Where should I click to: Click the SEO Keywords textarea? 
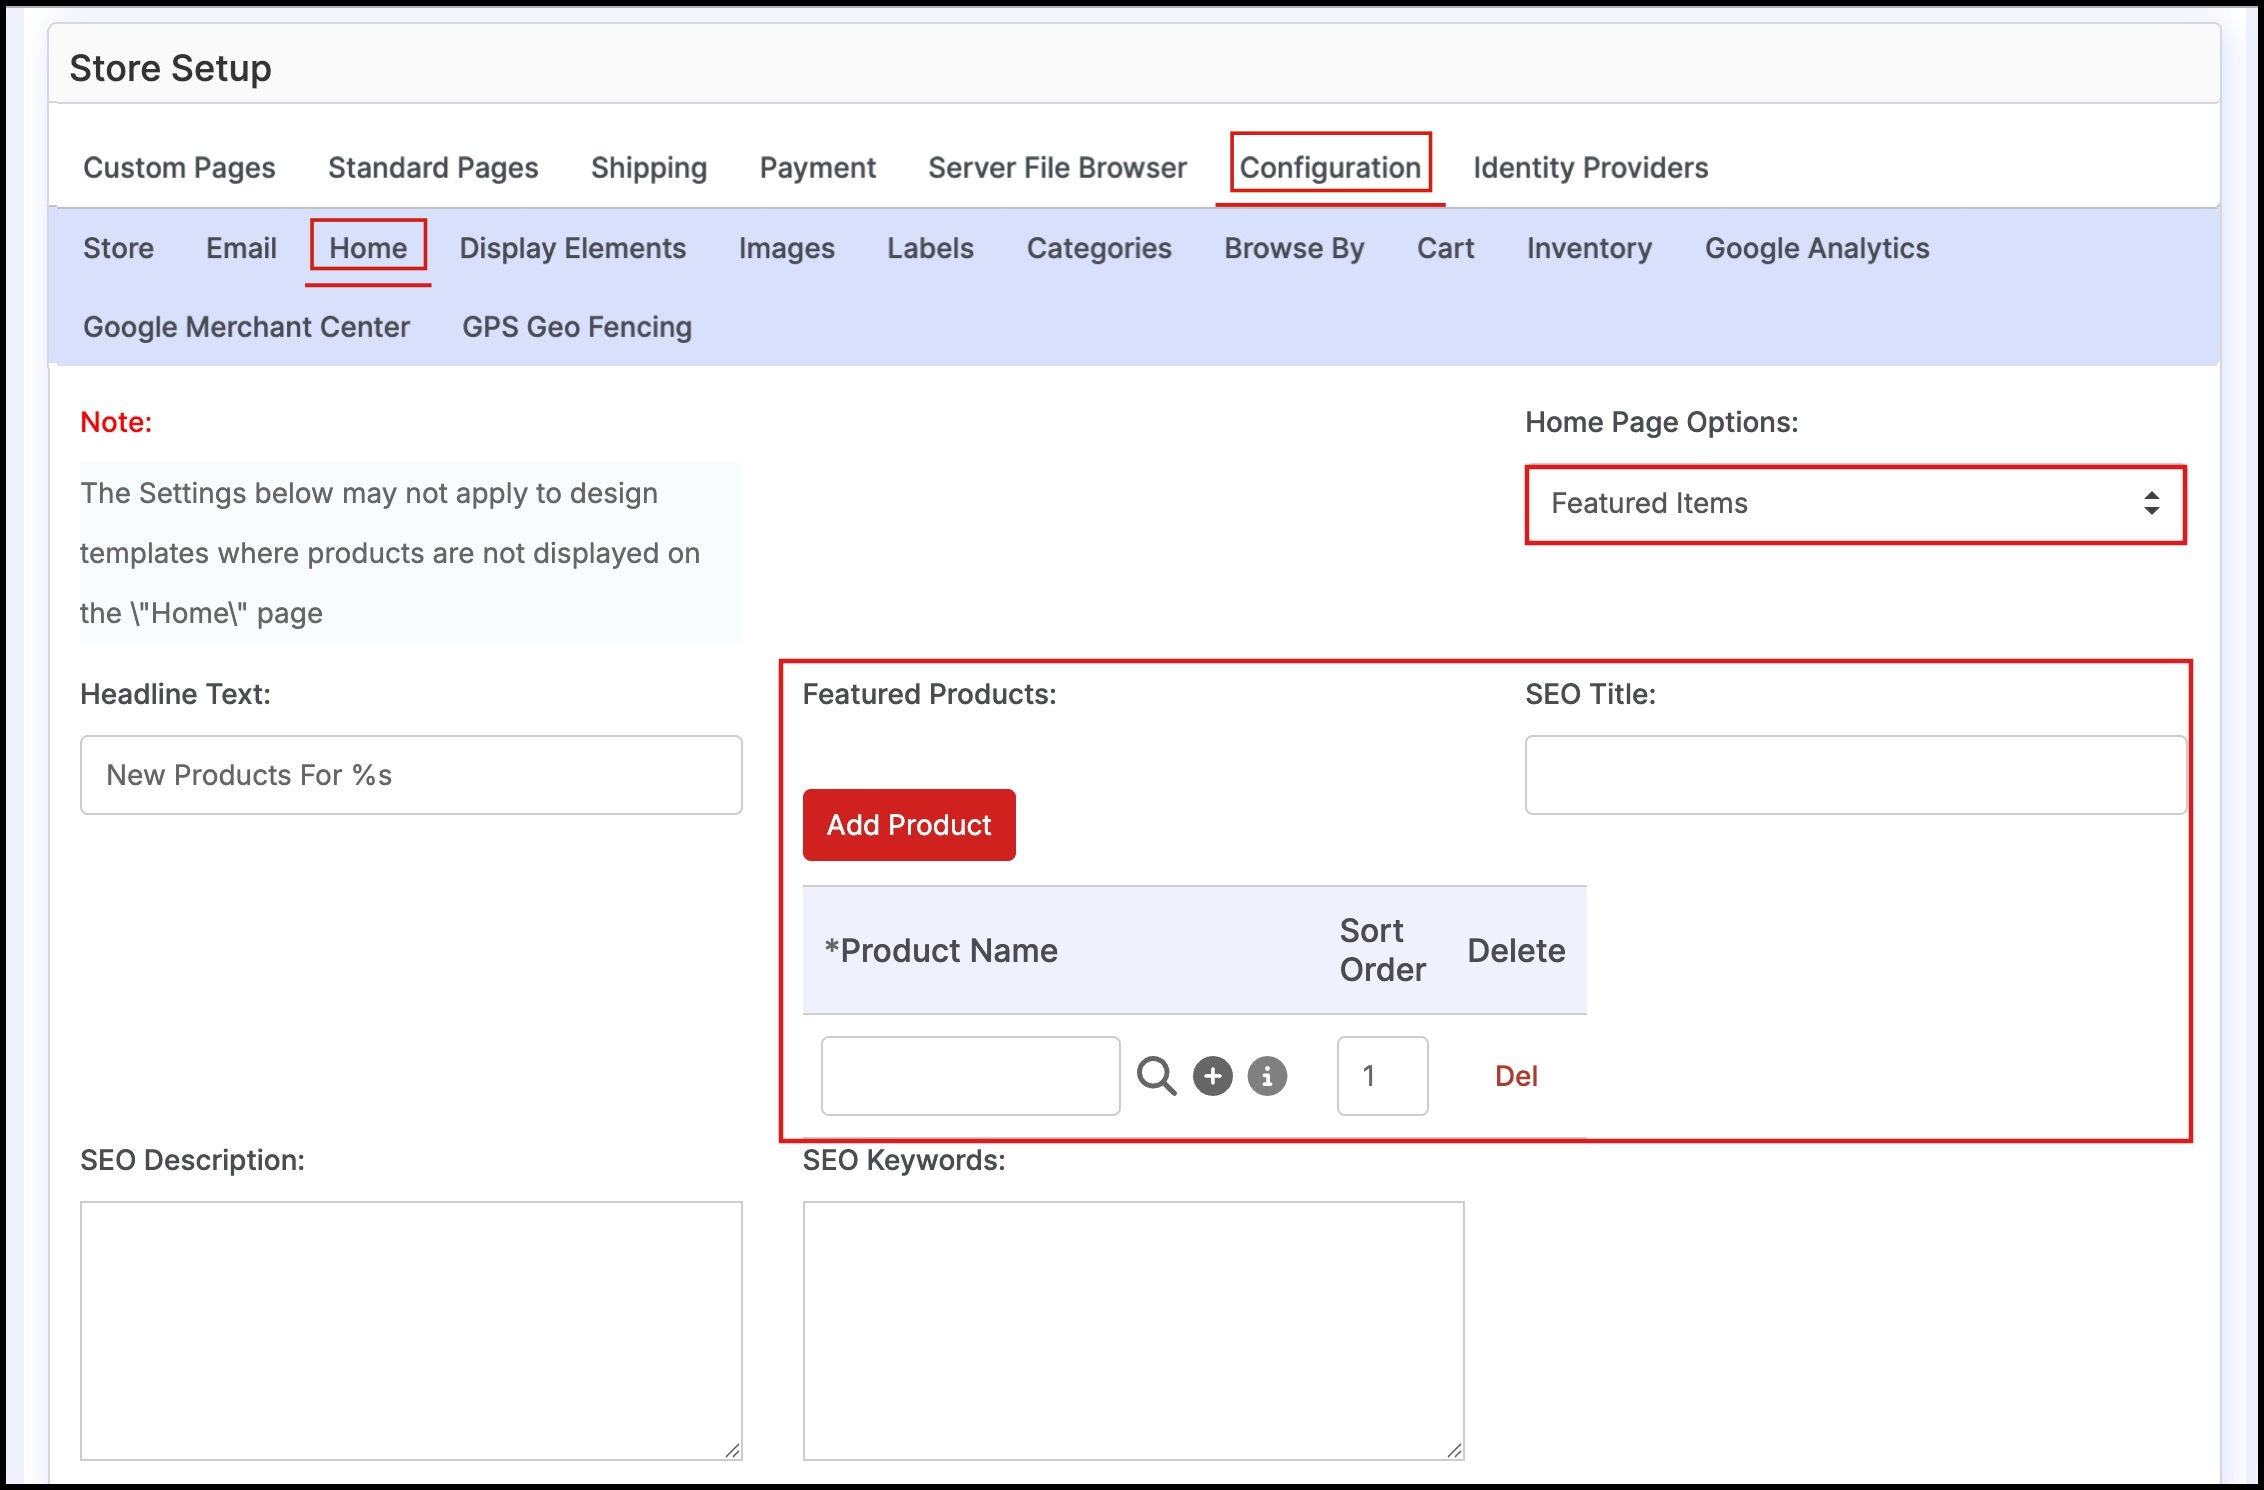1133,1330
